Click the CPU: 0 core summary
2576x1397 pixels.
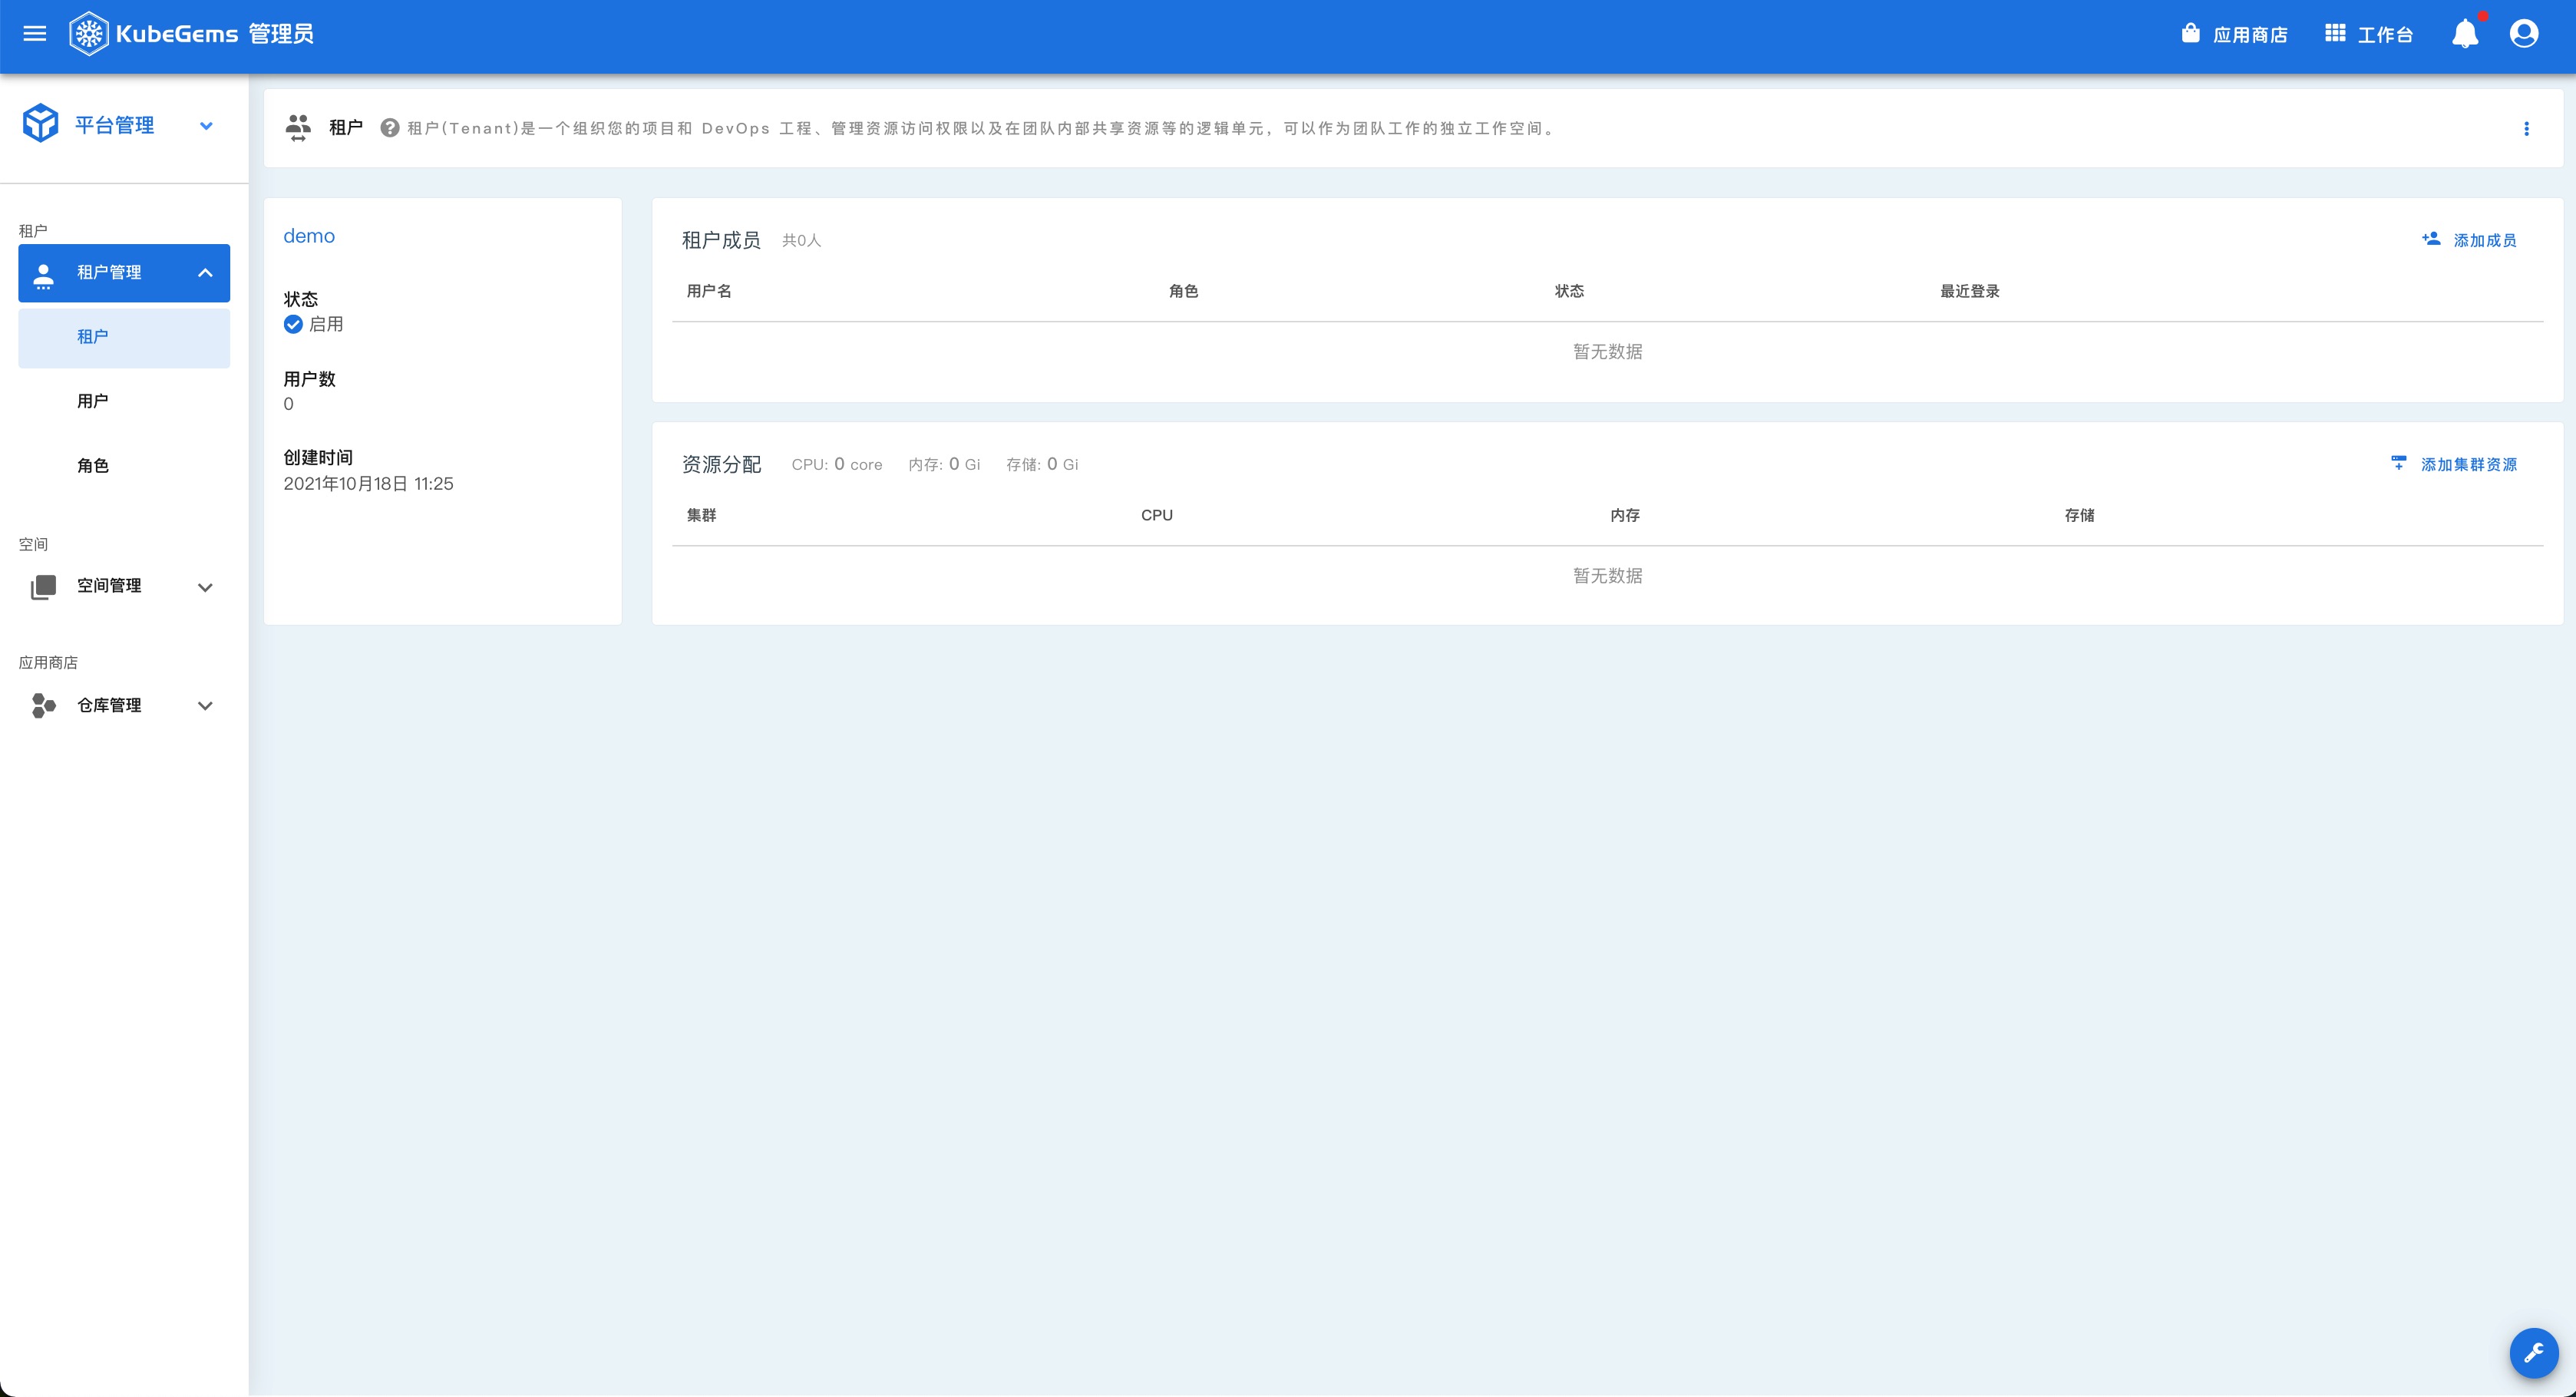837,464
